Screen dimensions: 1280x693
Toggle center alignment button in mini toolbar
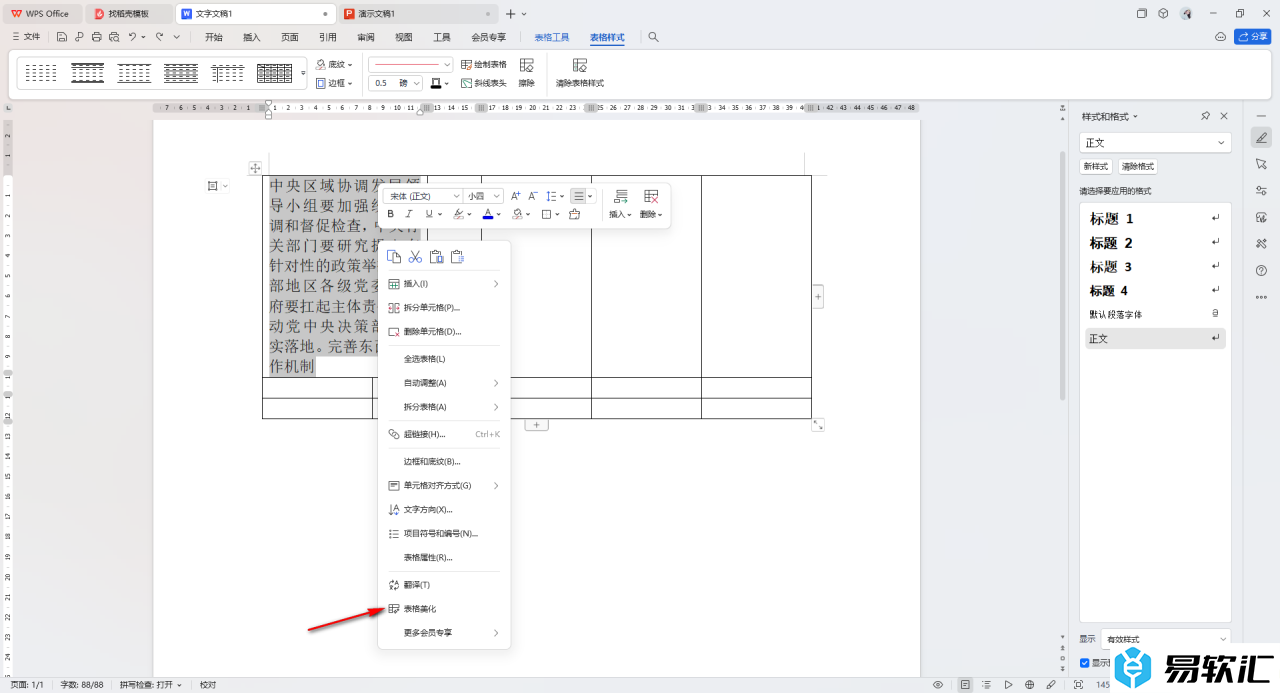[579, 196]
